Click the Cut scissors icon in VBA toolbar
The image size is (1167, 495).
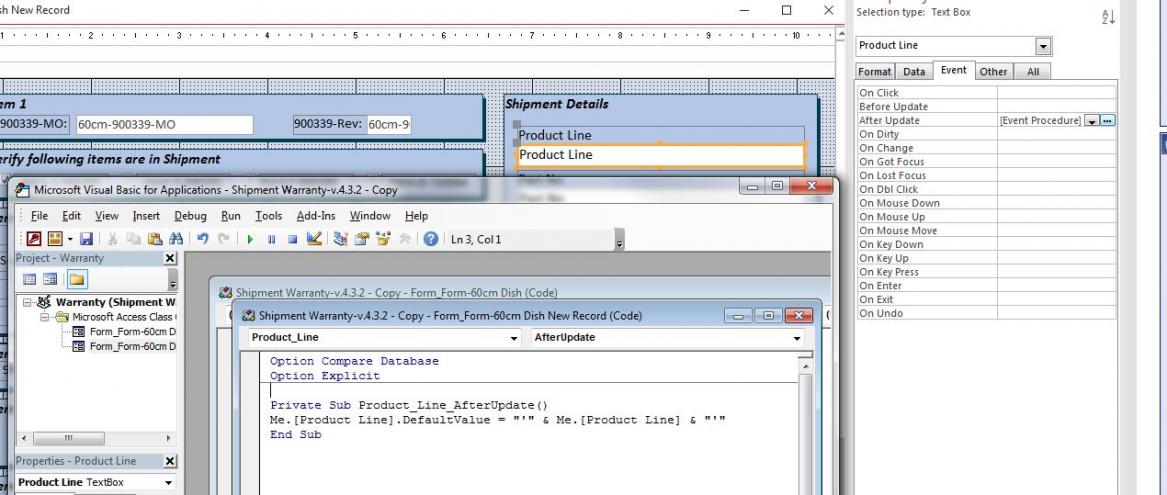coord(112,239)
